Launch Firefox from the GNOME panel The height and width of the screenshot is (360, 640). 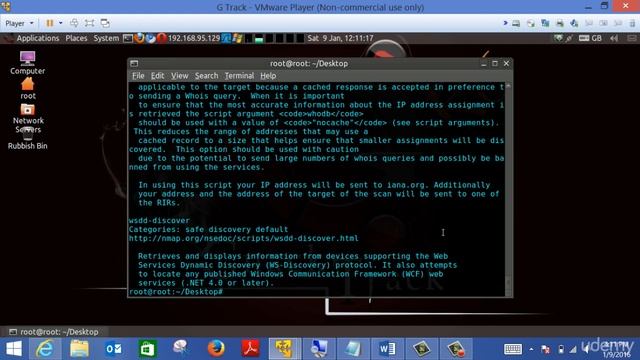[139, 38]
